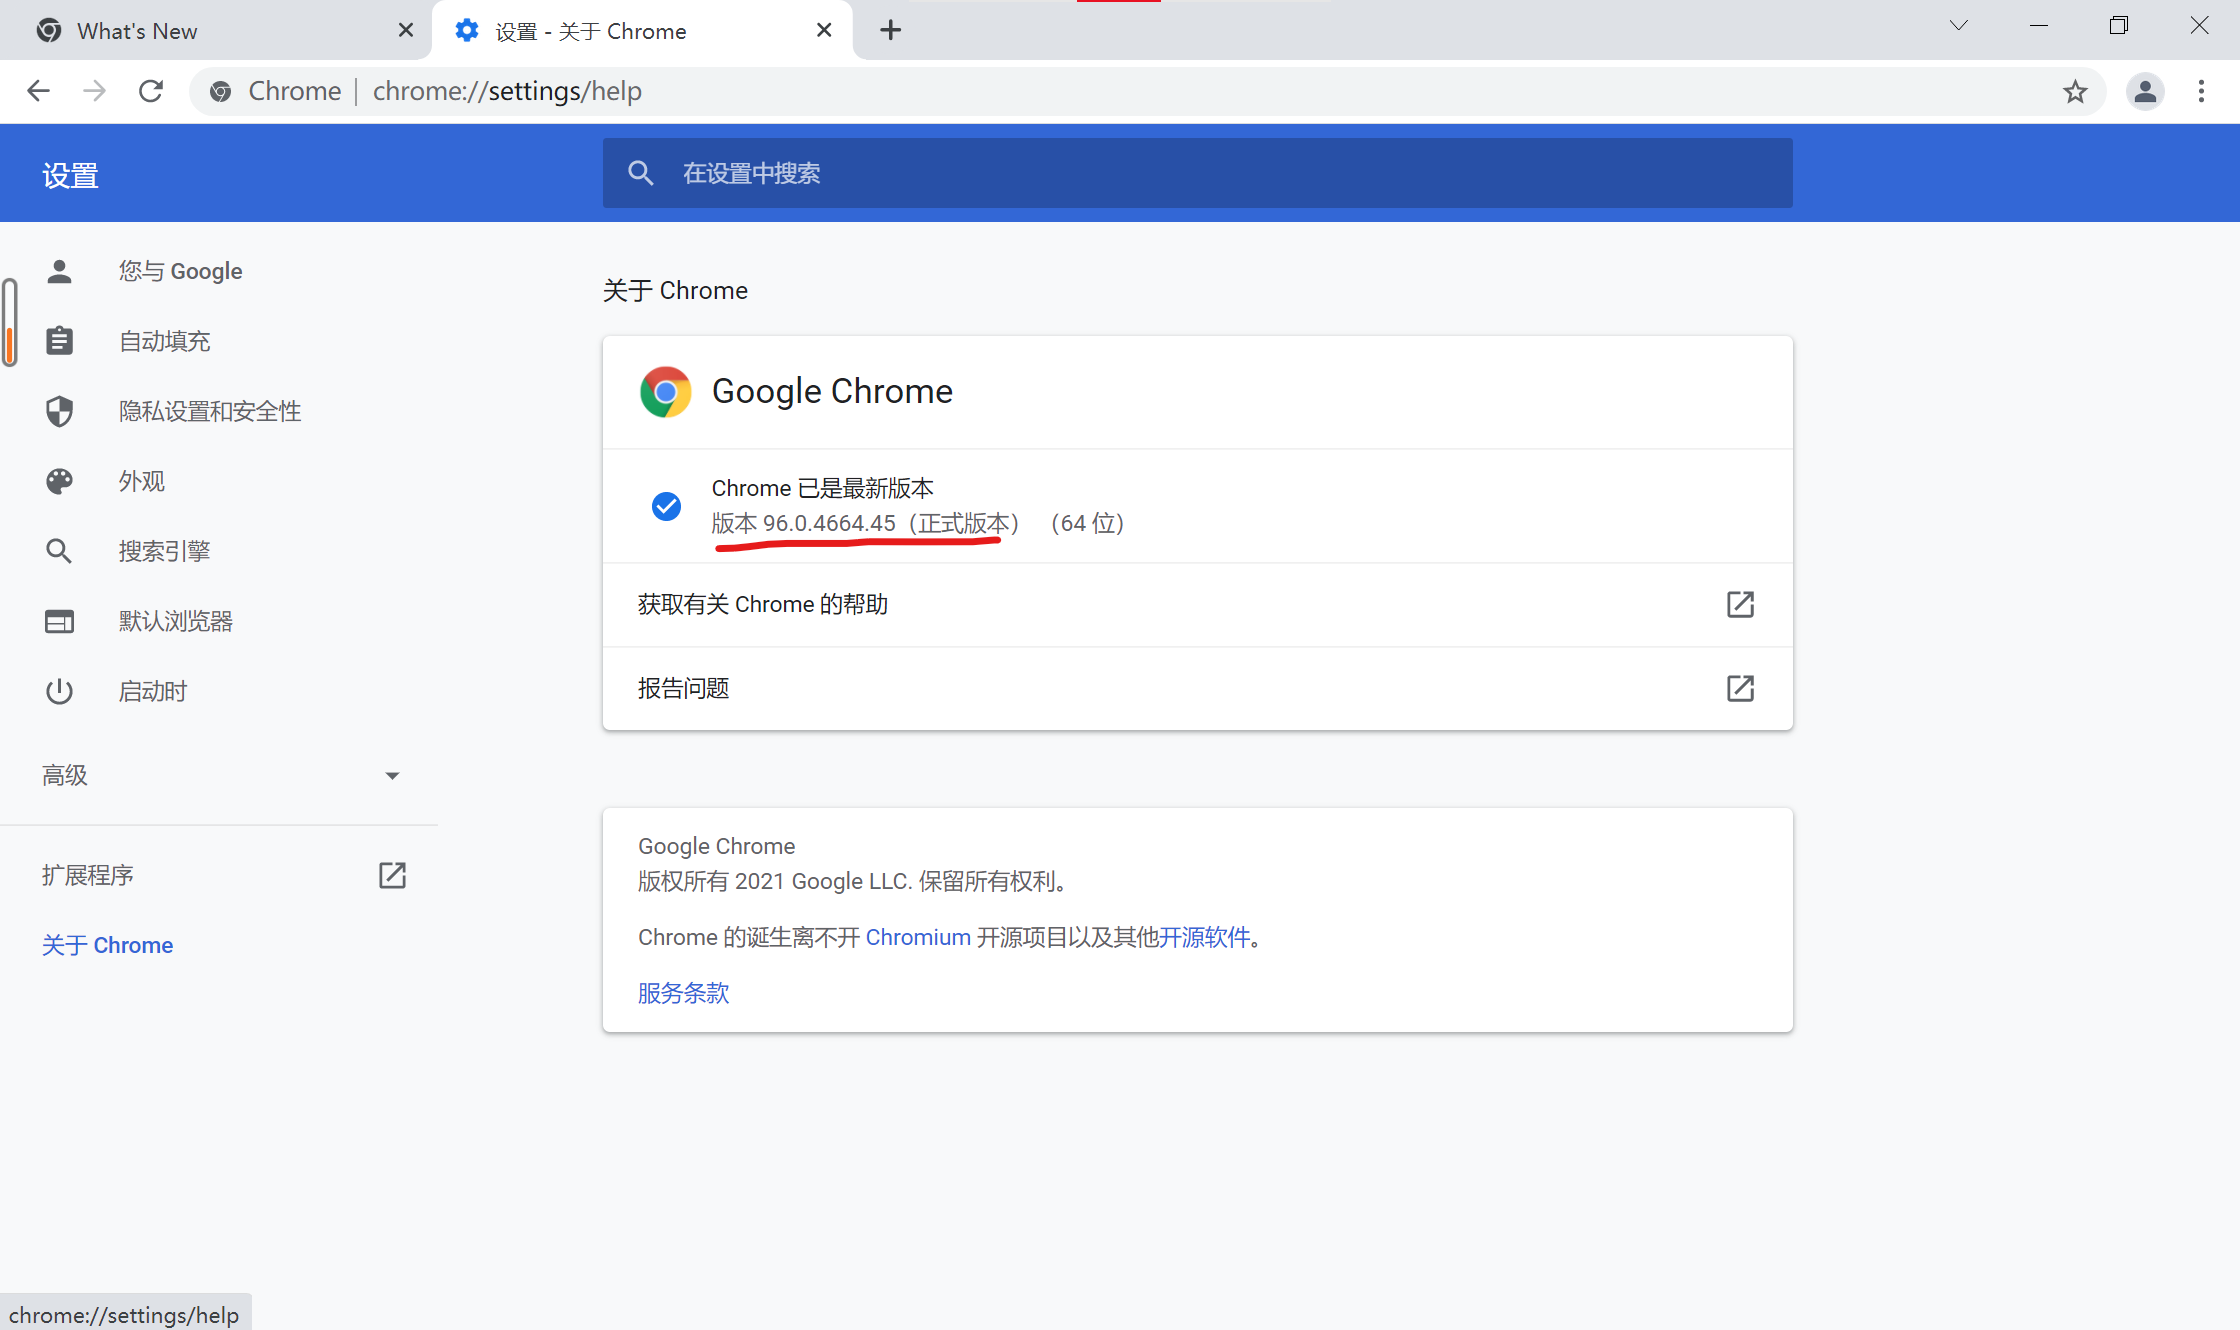Click the blue update checkmark icon
Image resolution: width=2240 pixels, height=1330 pixels.
pos(666,506)
